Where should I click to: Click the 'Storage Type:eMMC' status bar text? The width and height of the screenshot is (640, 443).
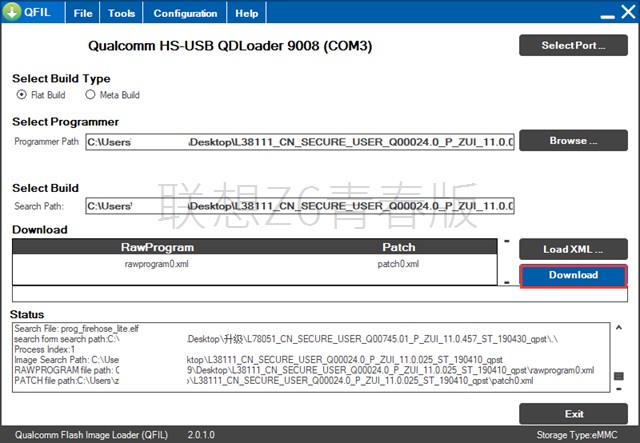point(577,435)
